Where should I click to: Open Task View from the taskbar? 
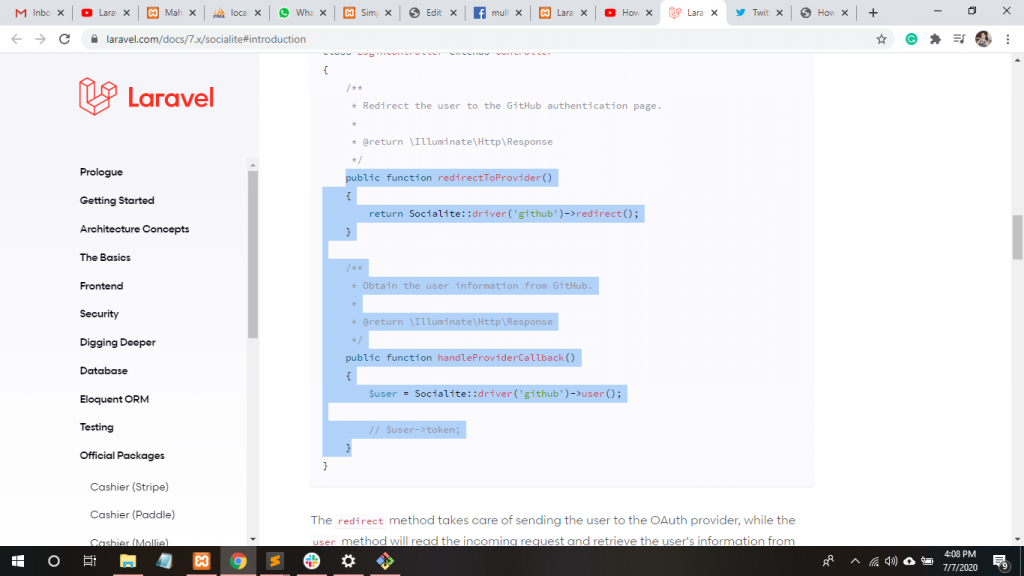(89, 561)
